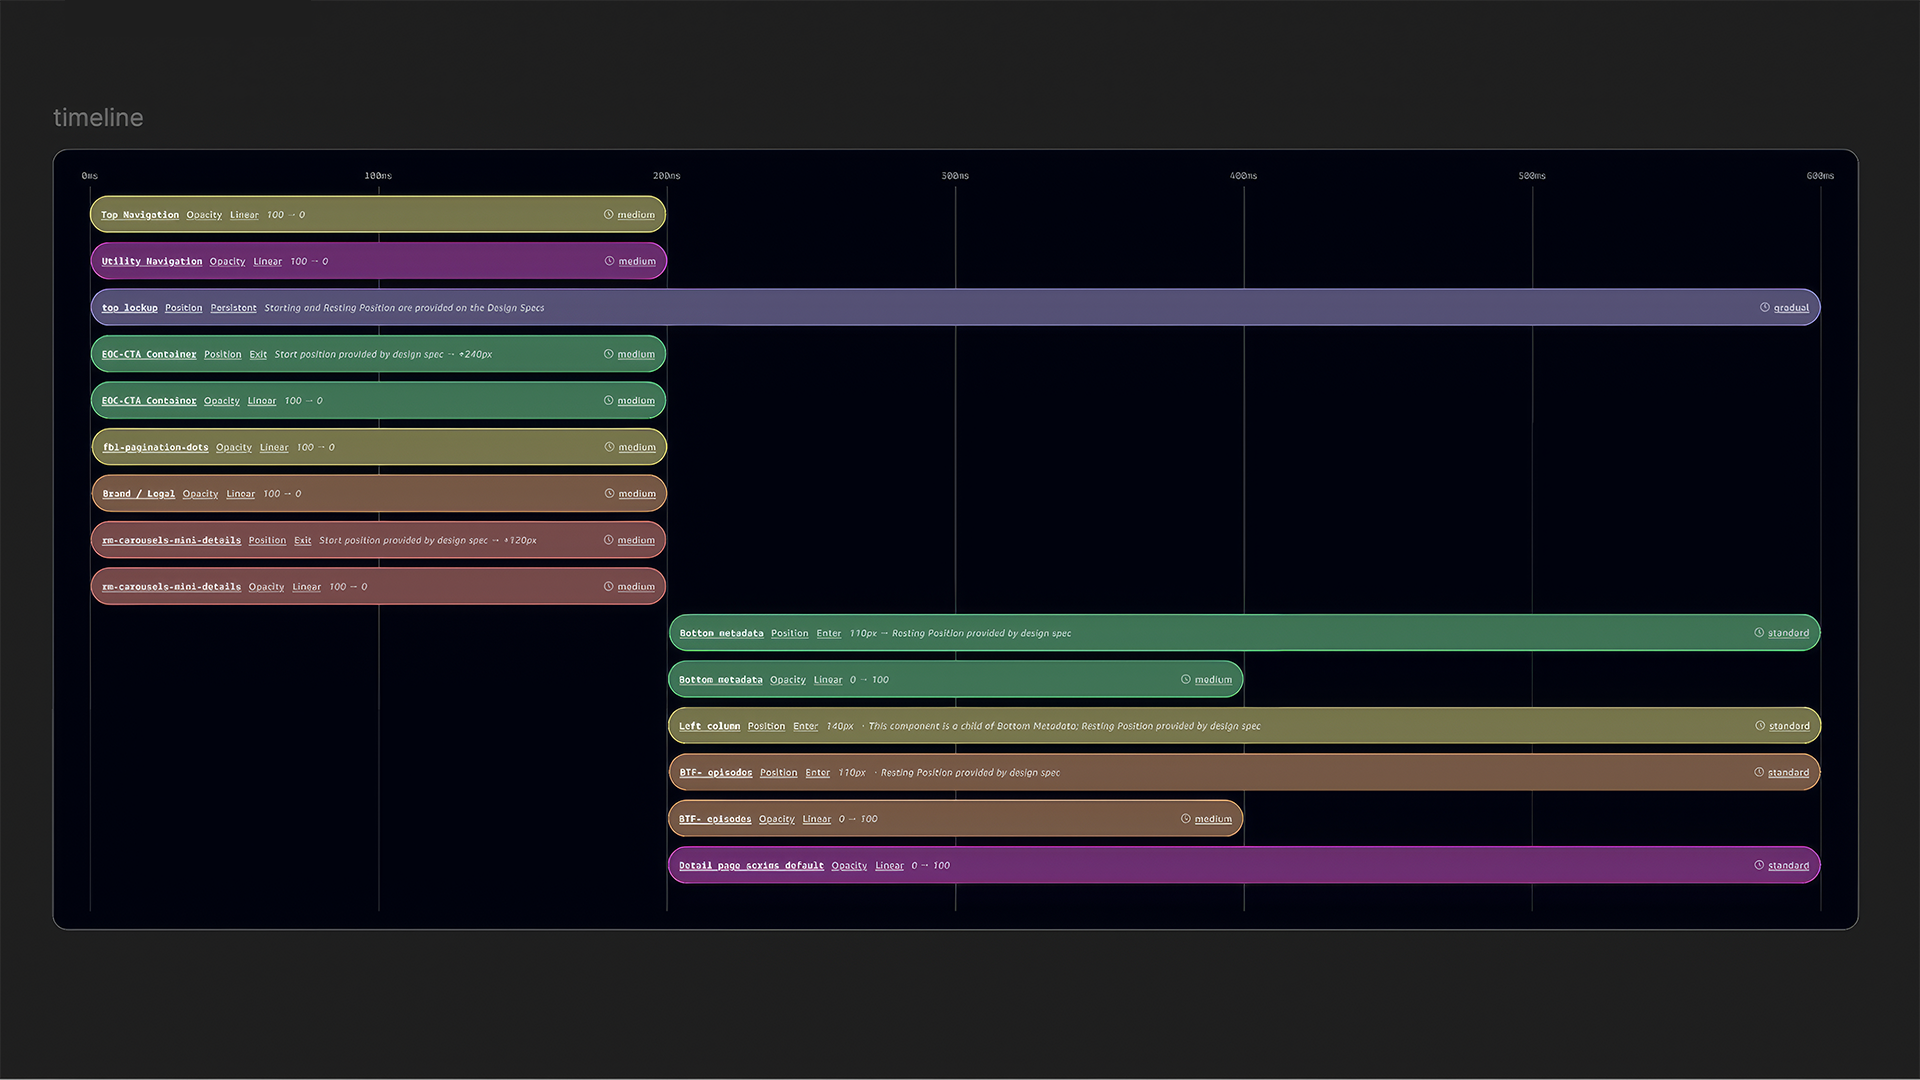Click 'Exit' on EOC-CTA Container Position bar

[258, 355]
